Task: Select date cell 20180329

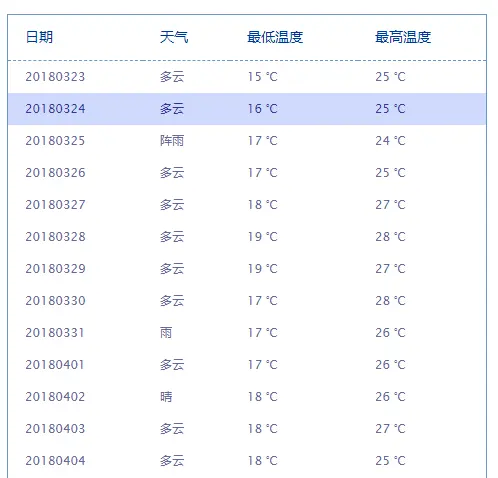Action: pyautogui.click(x=55, y=269)
